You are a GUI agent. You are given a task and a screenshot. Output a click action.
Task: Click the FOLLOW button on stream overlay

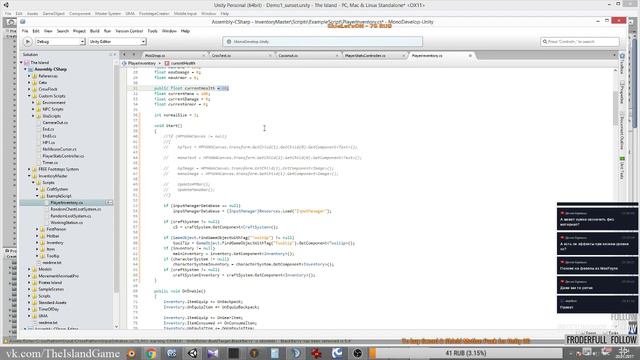click(623, 340)
